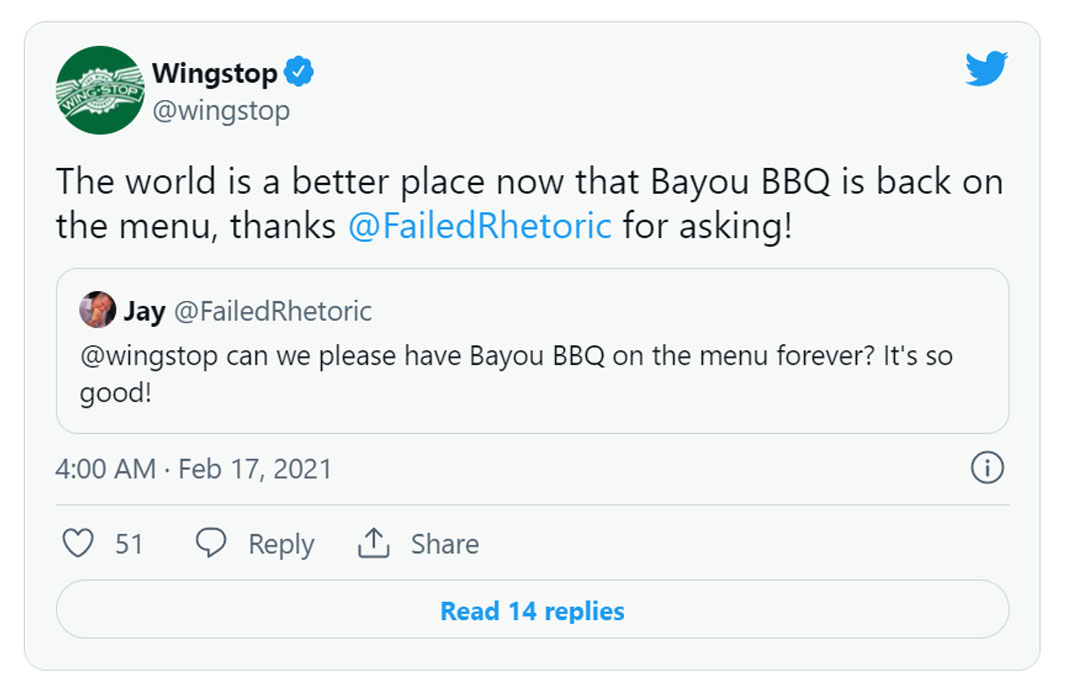Viewport: 1068px width, 693px height.
Task: Click the "Read 14 replies" button
Action: point(532,610)
